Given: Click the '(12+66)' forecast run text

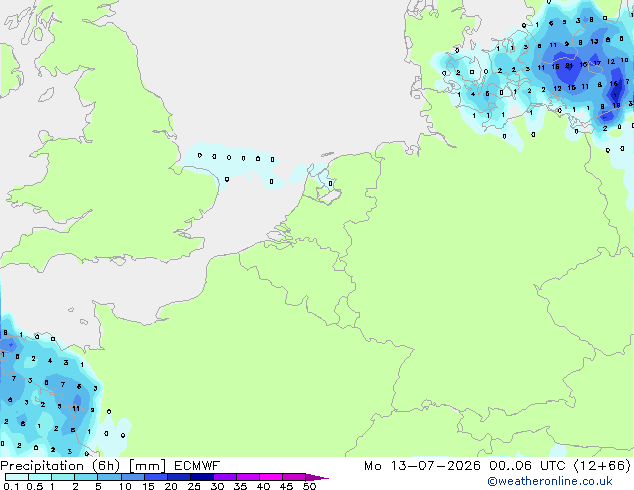Looking at the screenshot, I should (602, 466).
